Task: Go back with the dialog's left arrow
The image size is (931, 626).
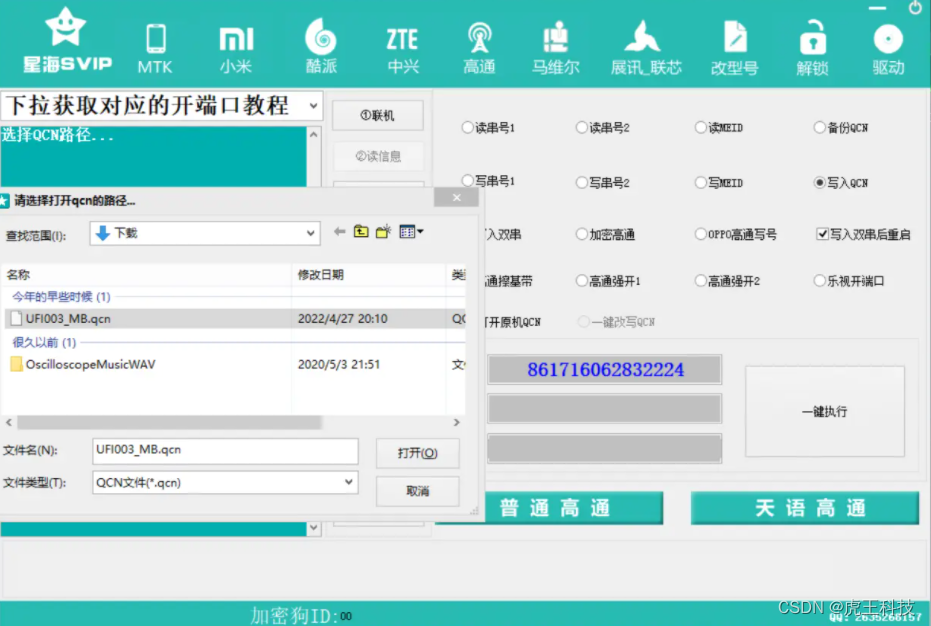Action: tap(340, 232)
